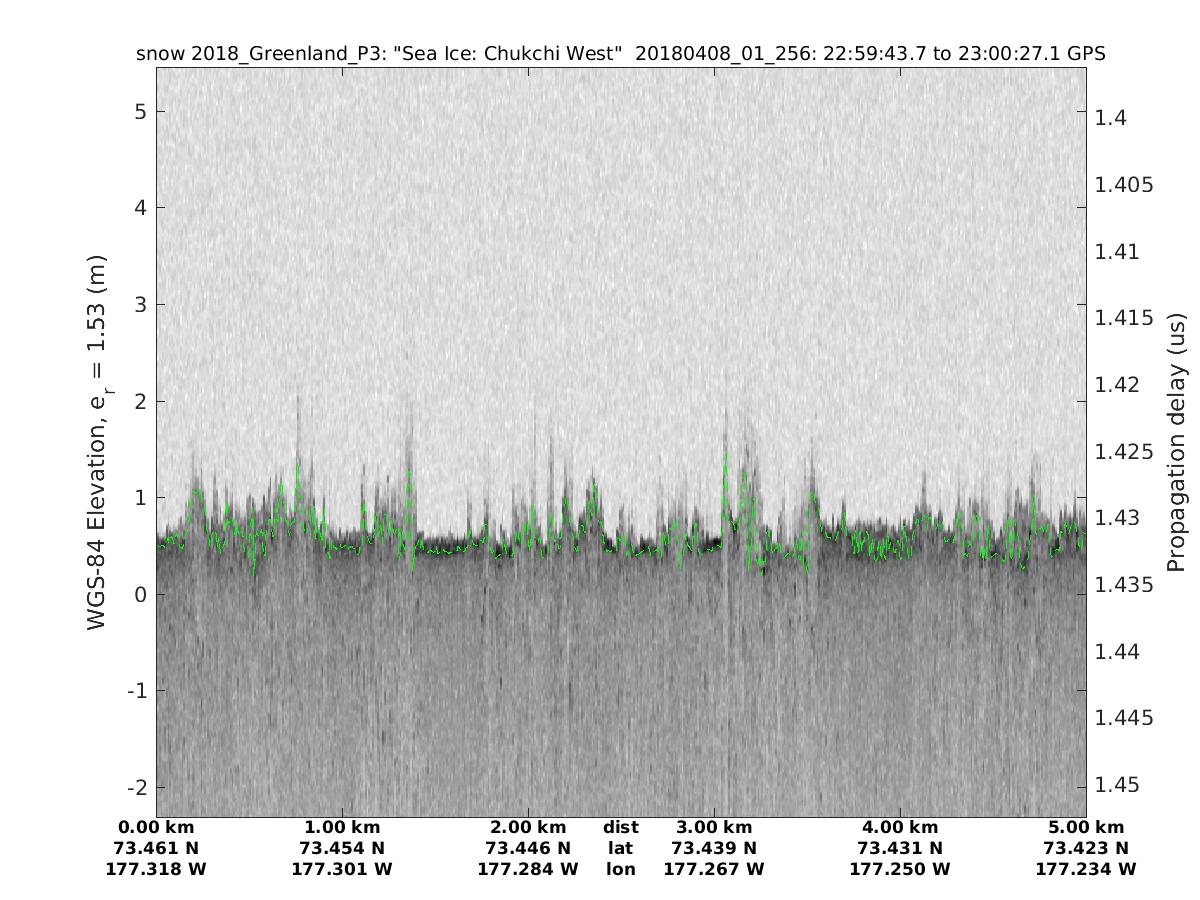Click the plot title text at top
This screenshot has height=900, width=1200.
(620, 54)
